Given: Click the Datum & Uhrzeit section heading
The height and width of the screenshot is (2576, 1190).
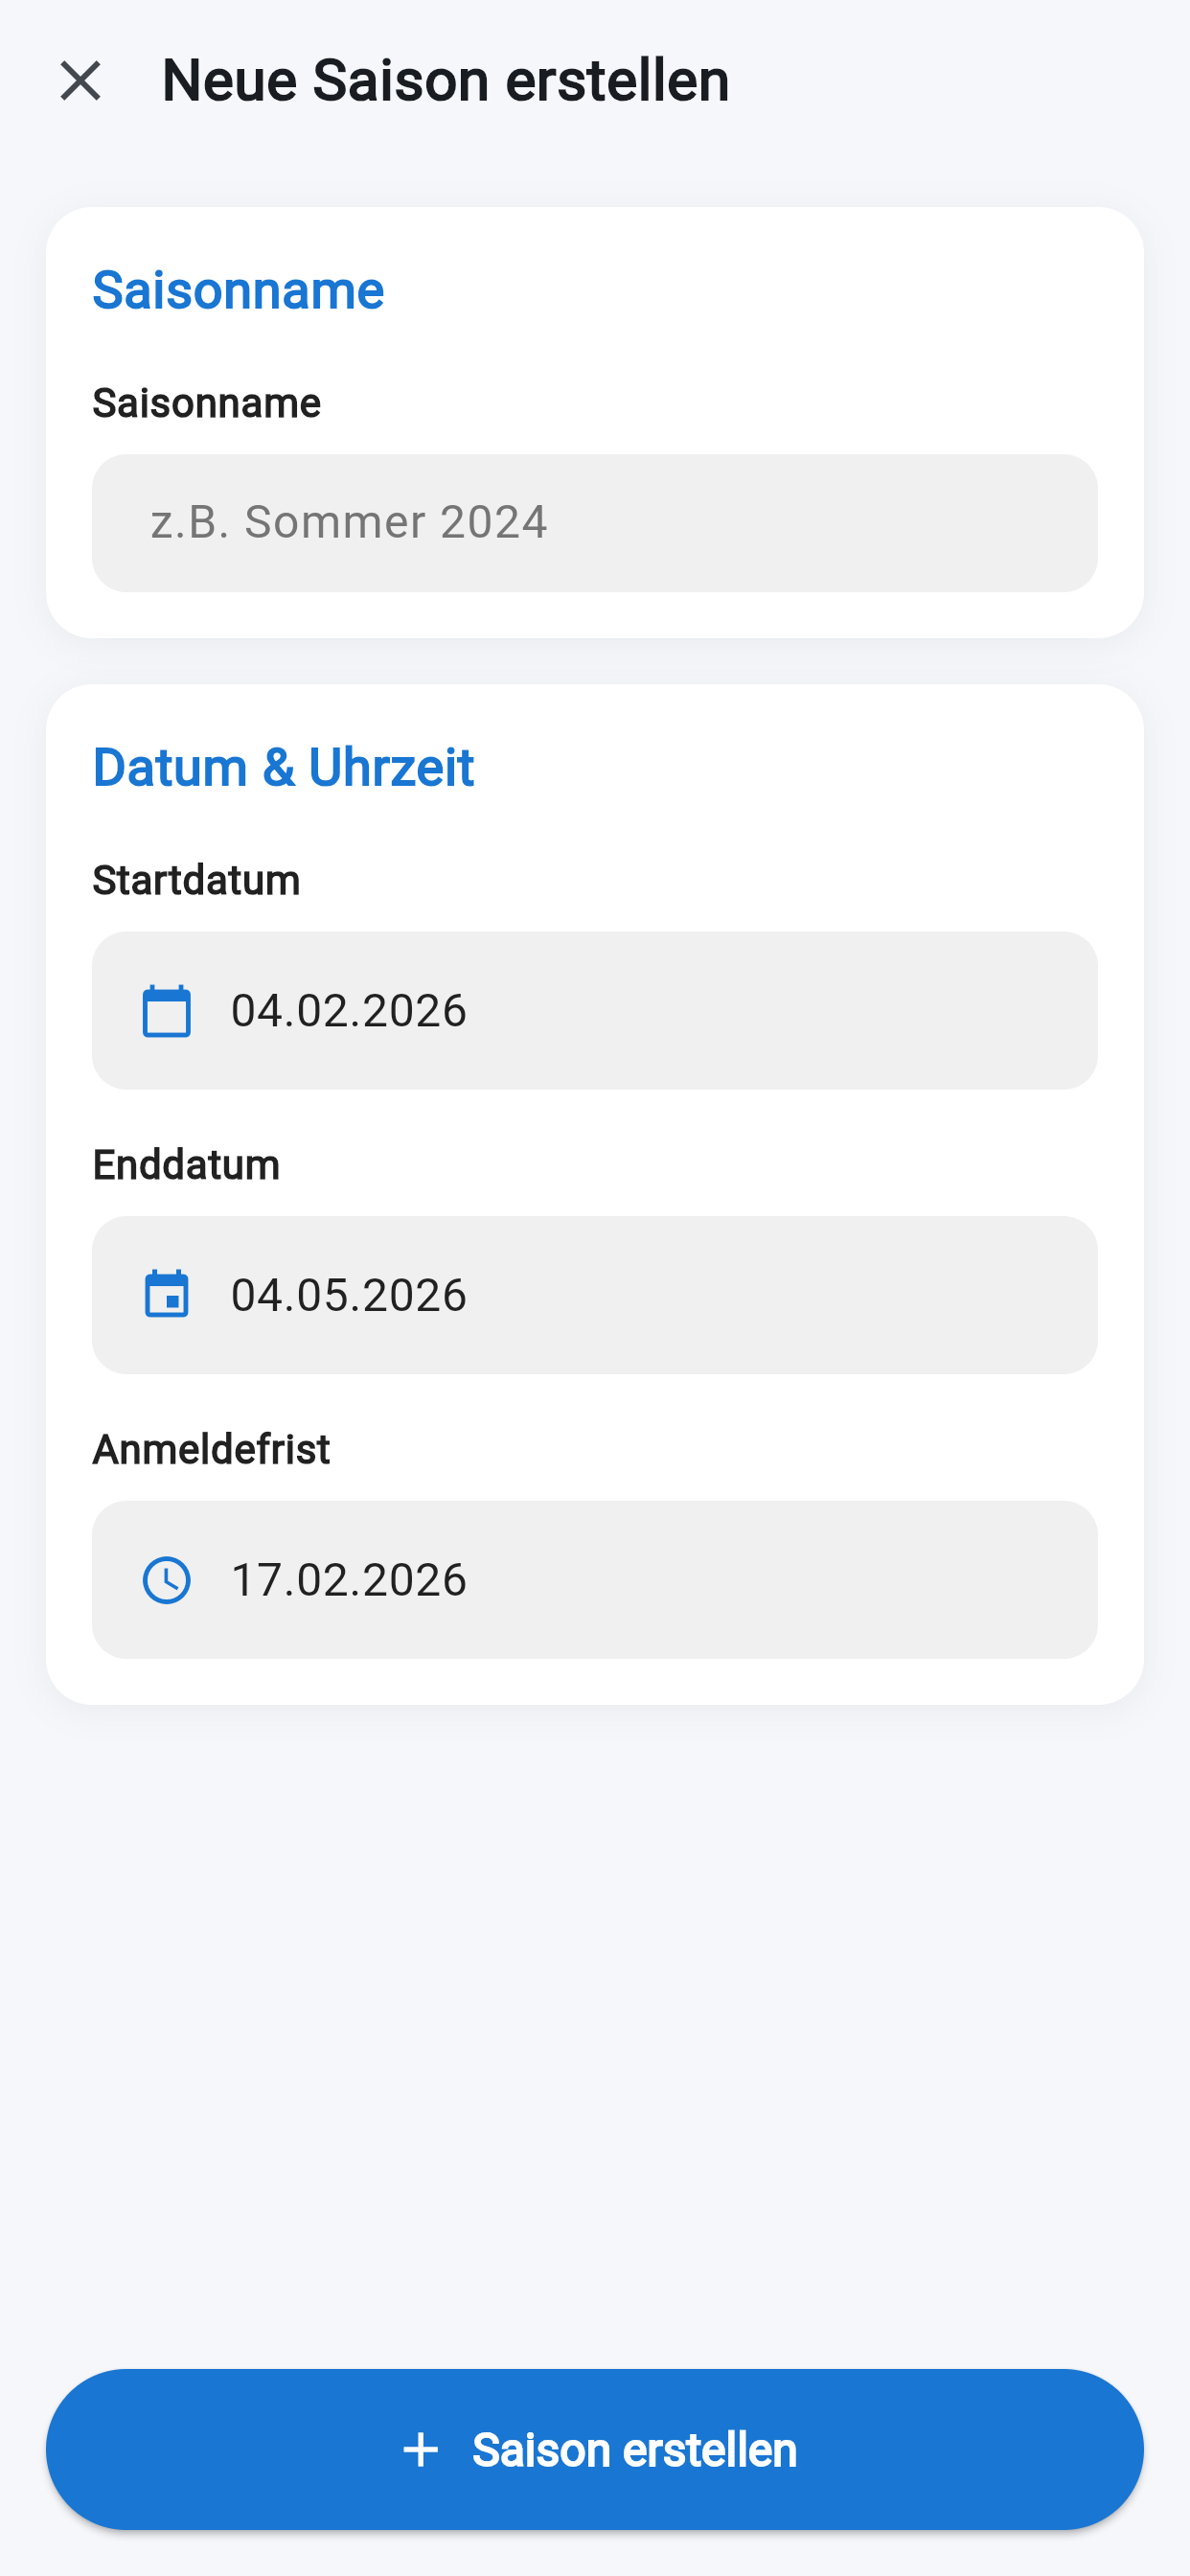Looking at the screenshot, I should click(x=283, y=767).
